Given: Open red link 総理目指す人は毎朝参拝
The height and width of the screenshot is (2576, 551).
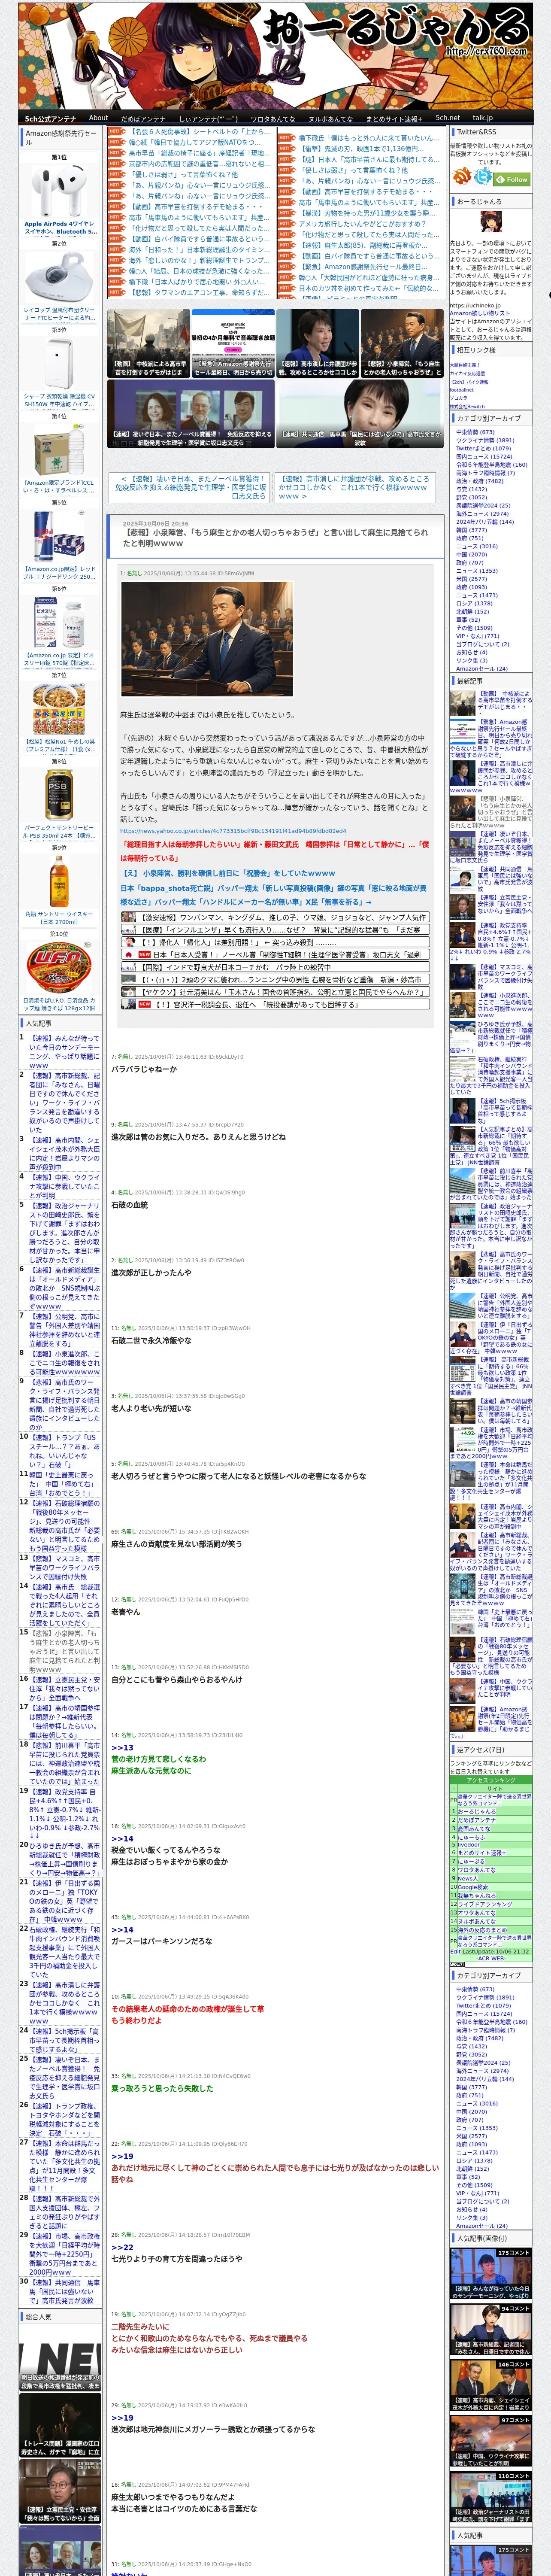Looking at the screenshot, I should pos(275,850).
